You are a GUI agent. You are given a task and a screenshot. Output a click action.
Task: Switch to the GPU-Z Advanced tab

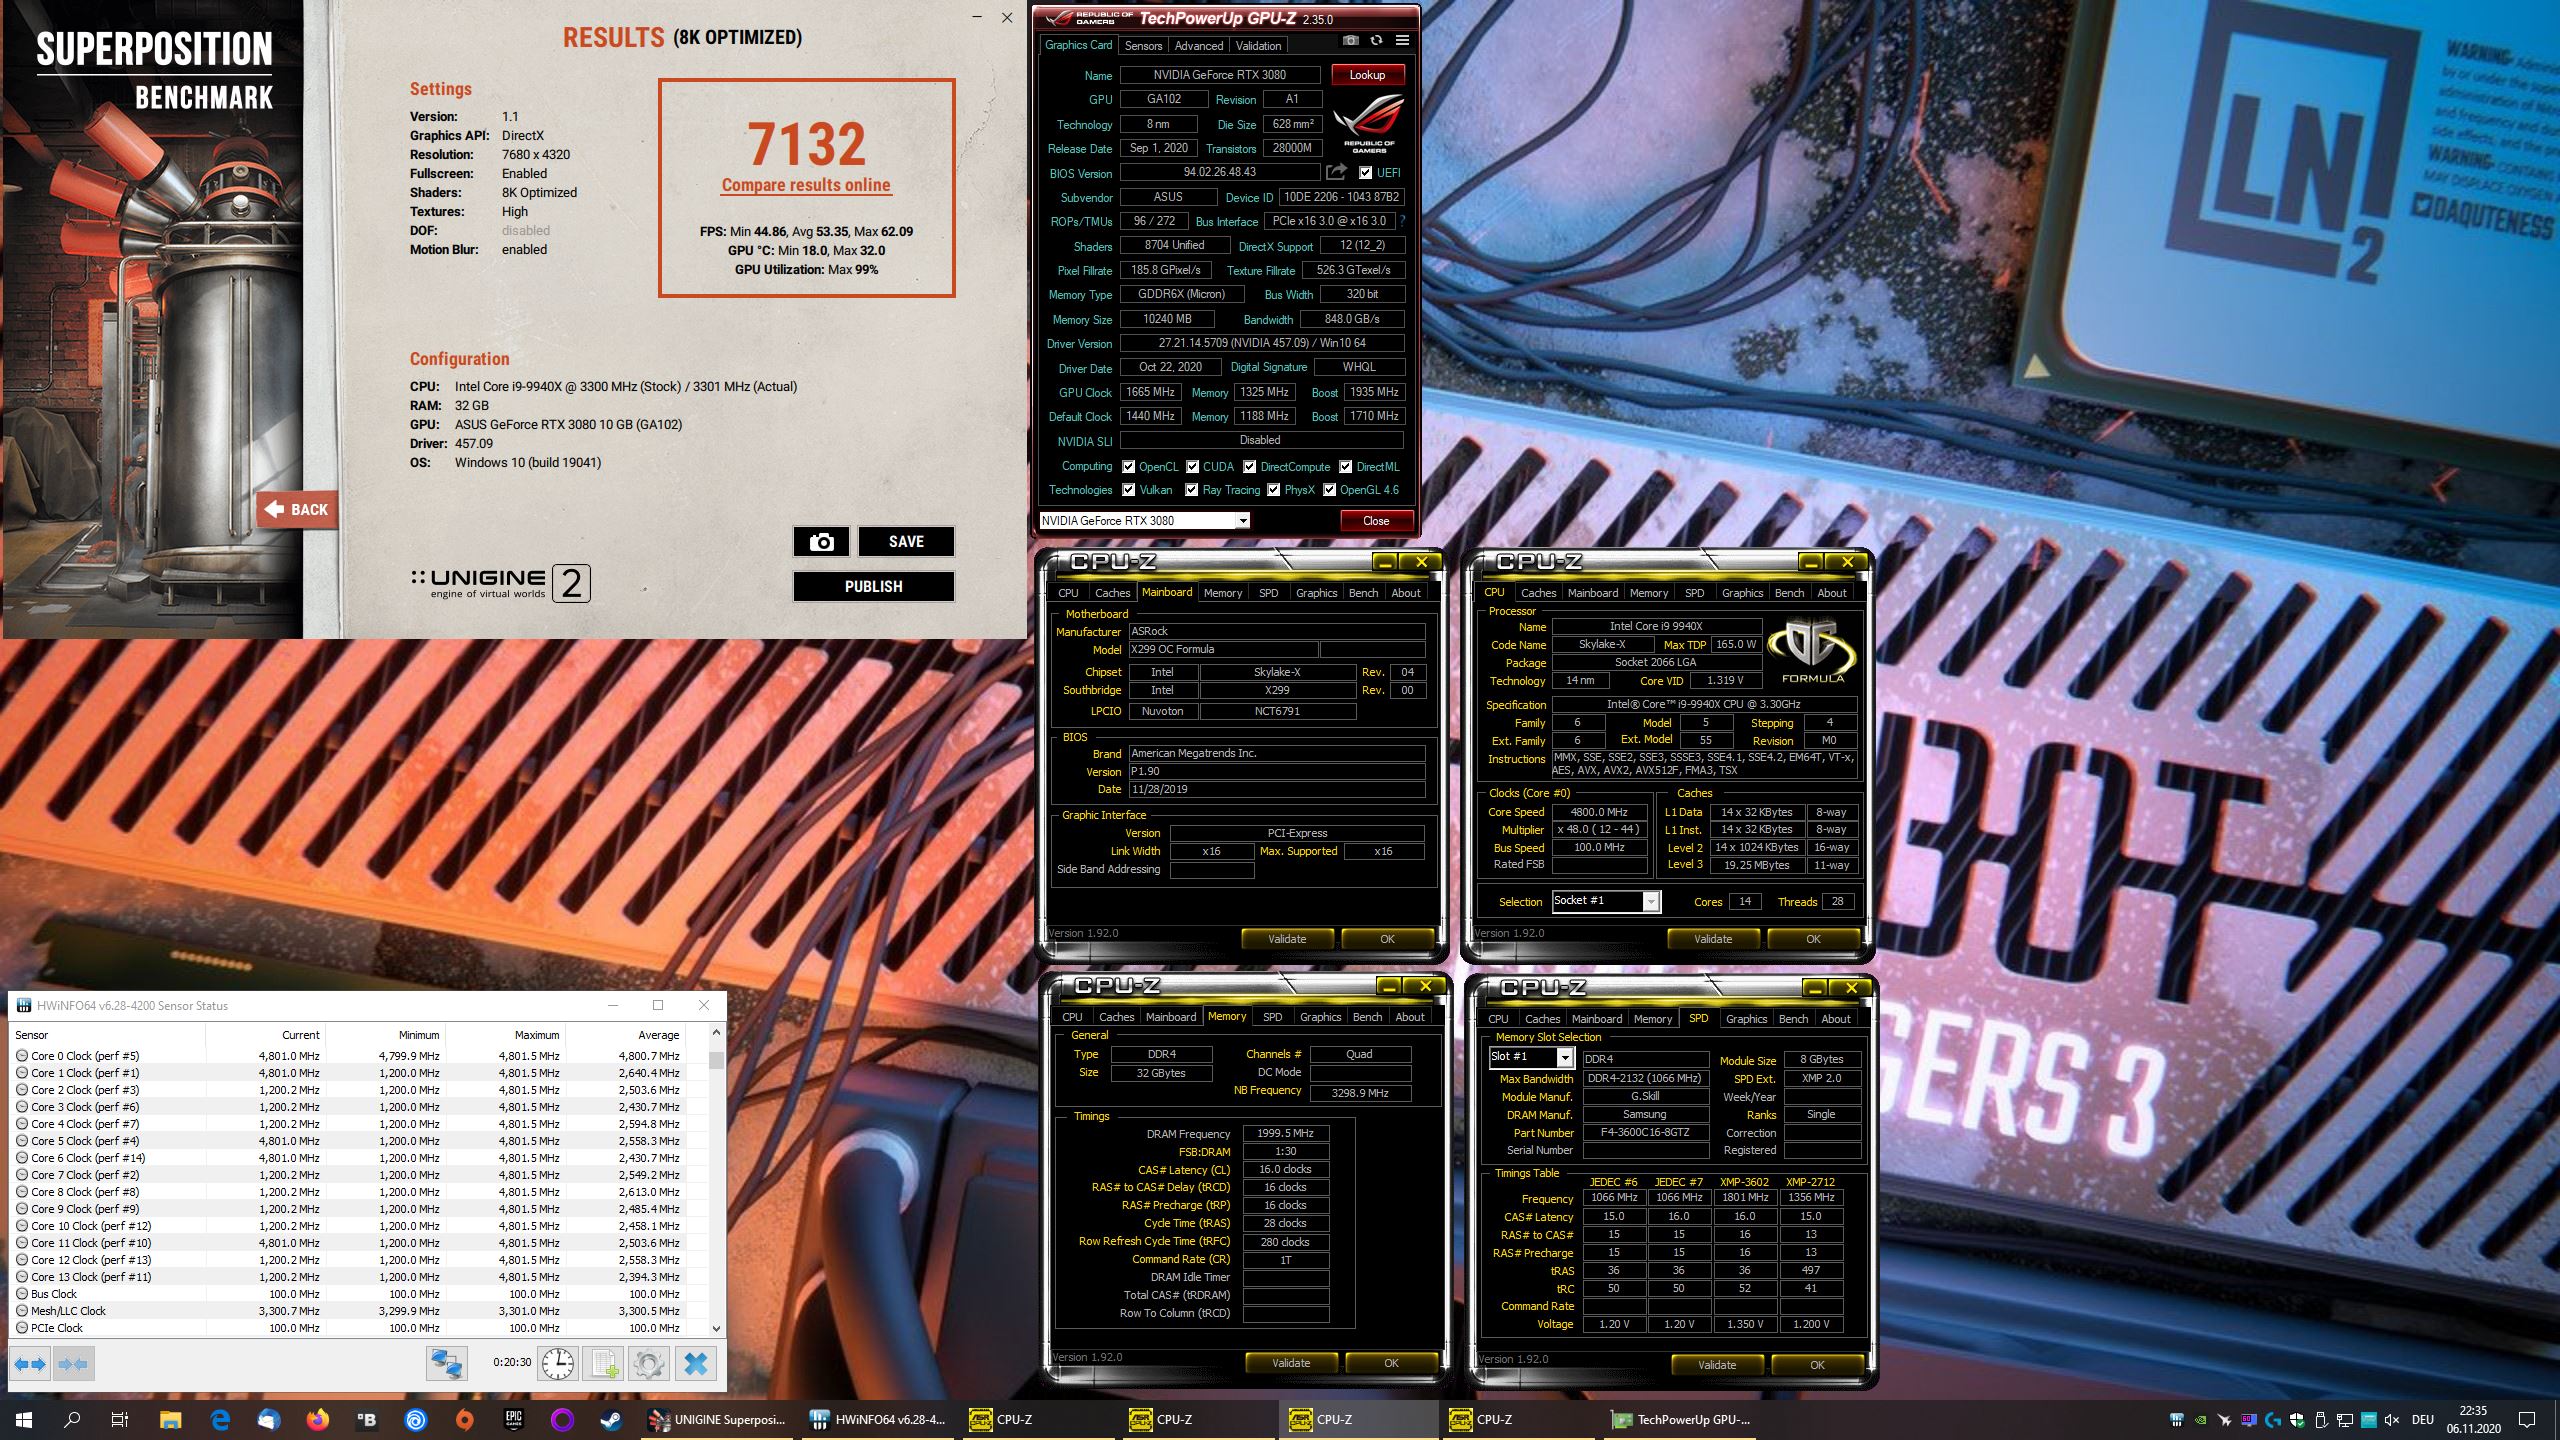[x=1198, y=45]
